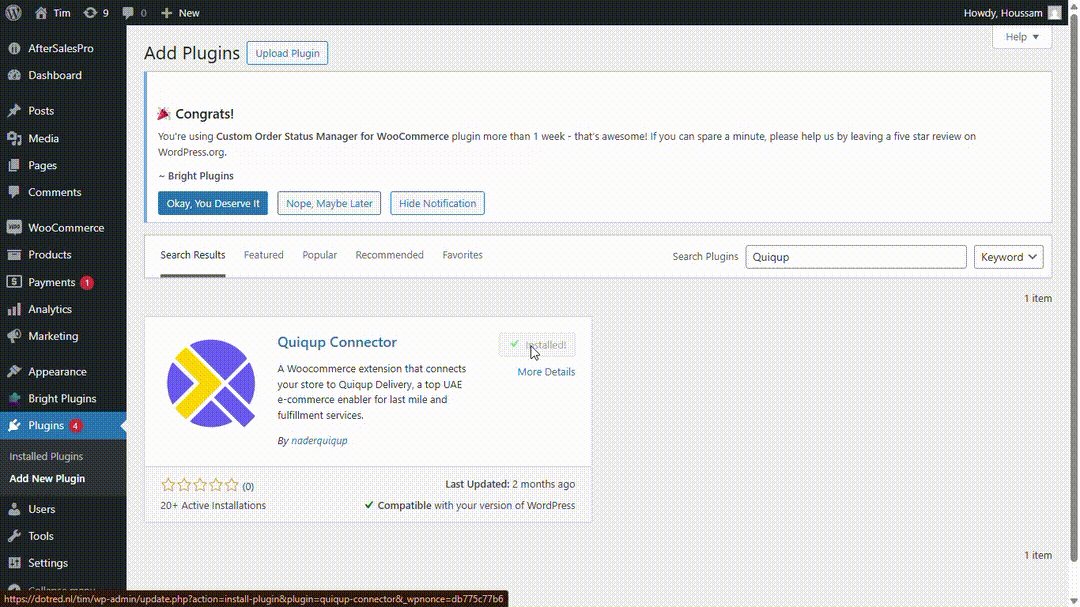Screen dimensions: 1080x607
Task: Switch to the Popular tab
Action: point(320,255)
